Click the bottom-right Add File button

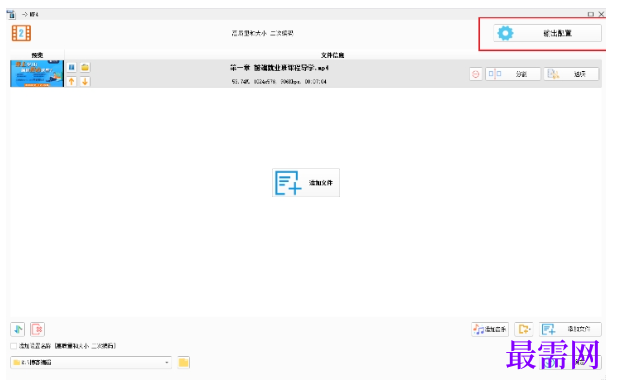pos(570,329)
